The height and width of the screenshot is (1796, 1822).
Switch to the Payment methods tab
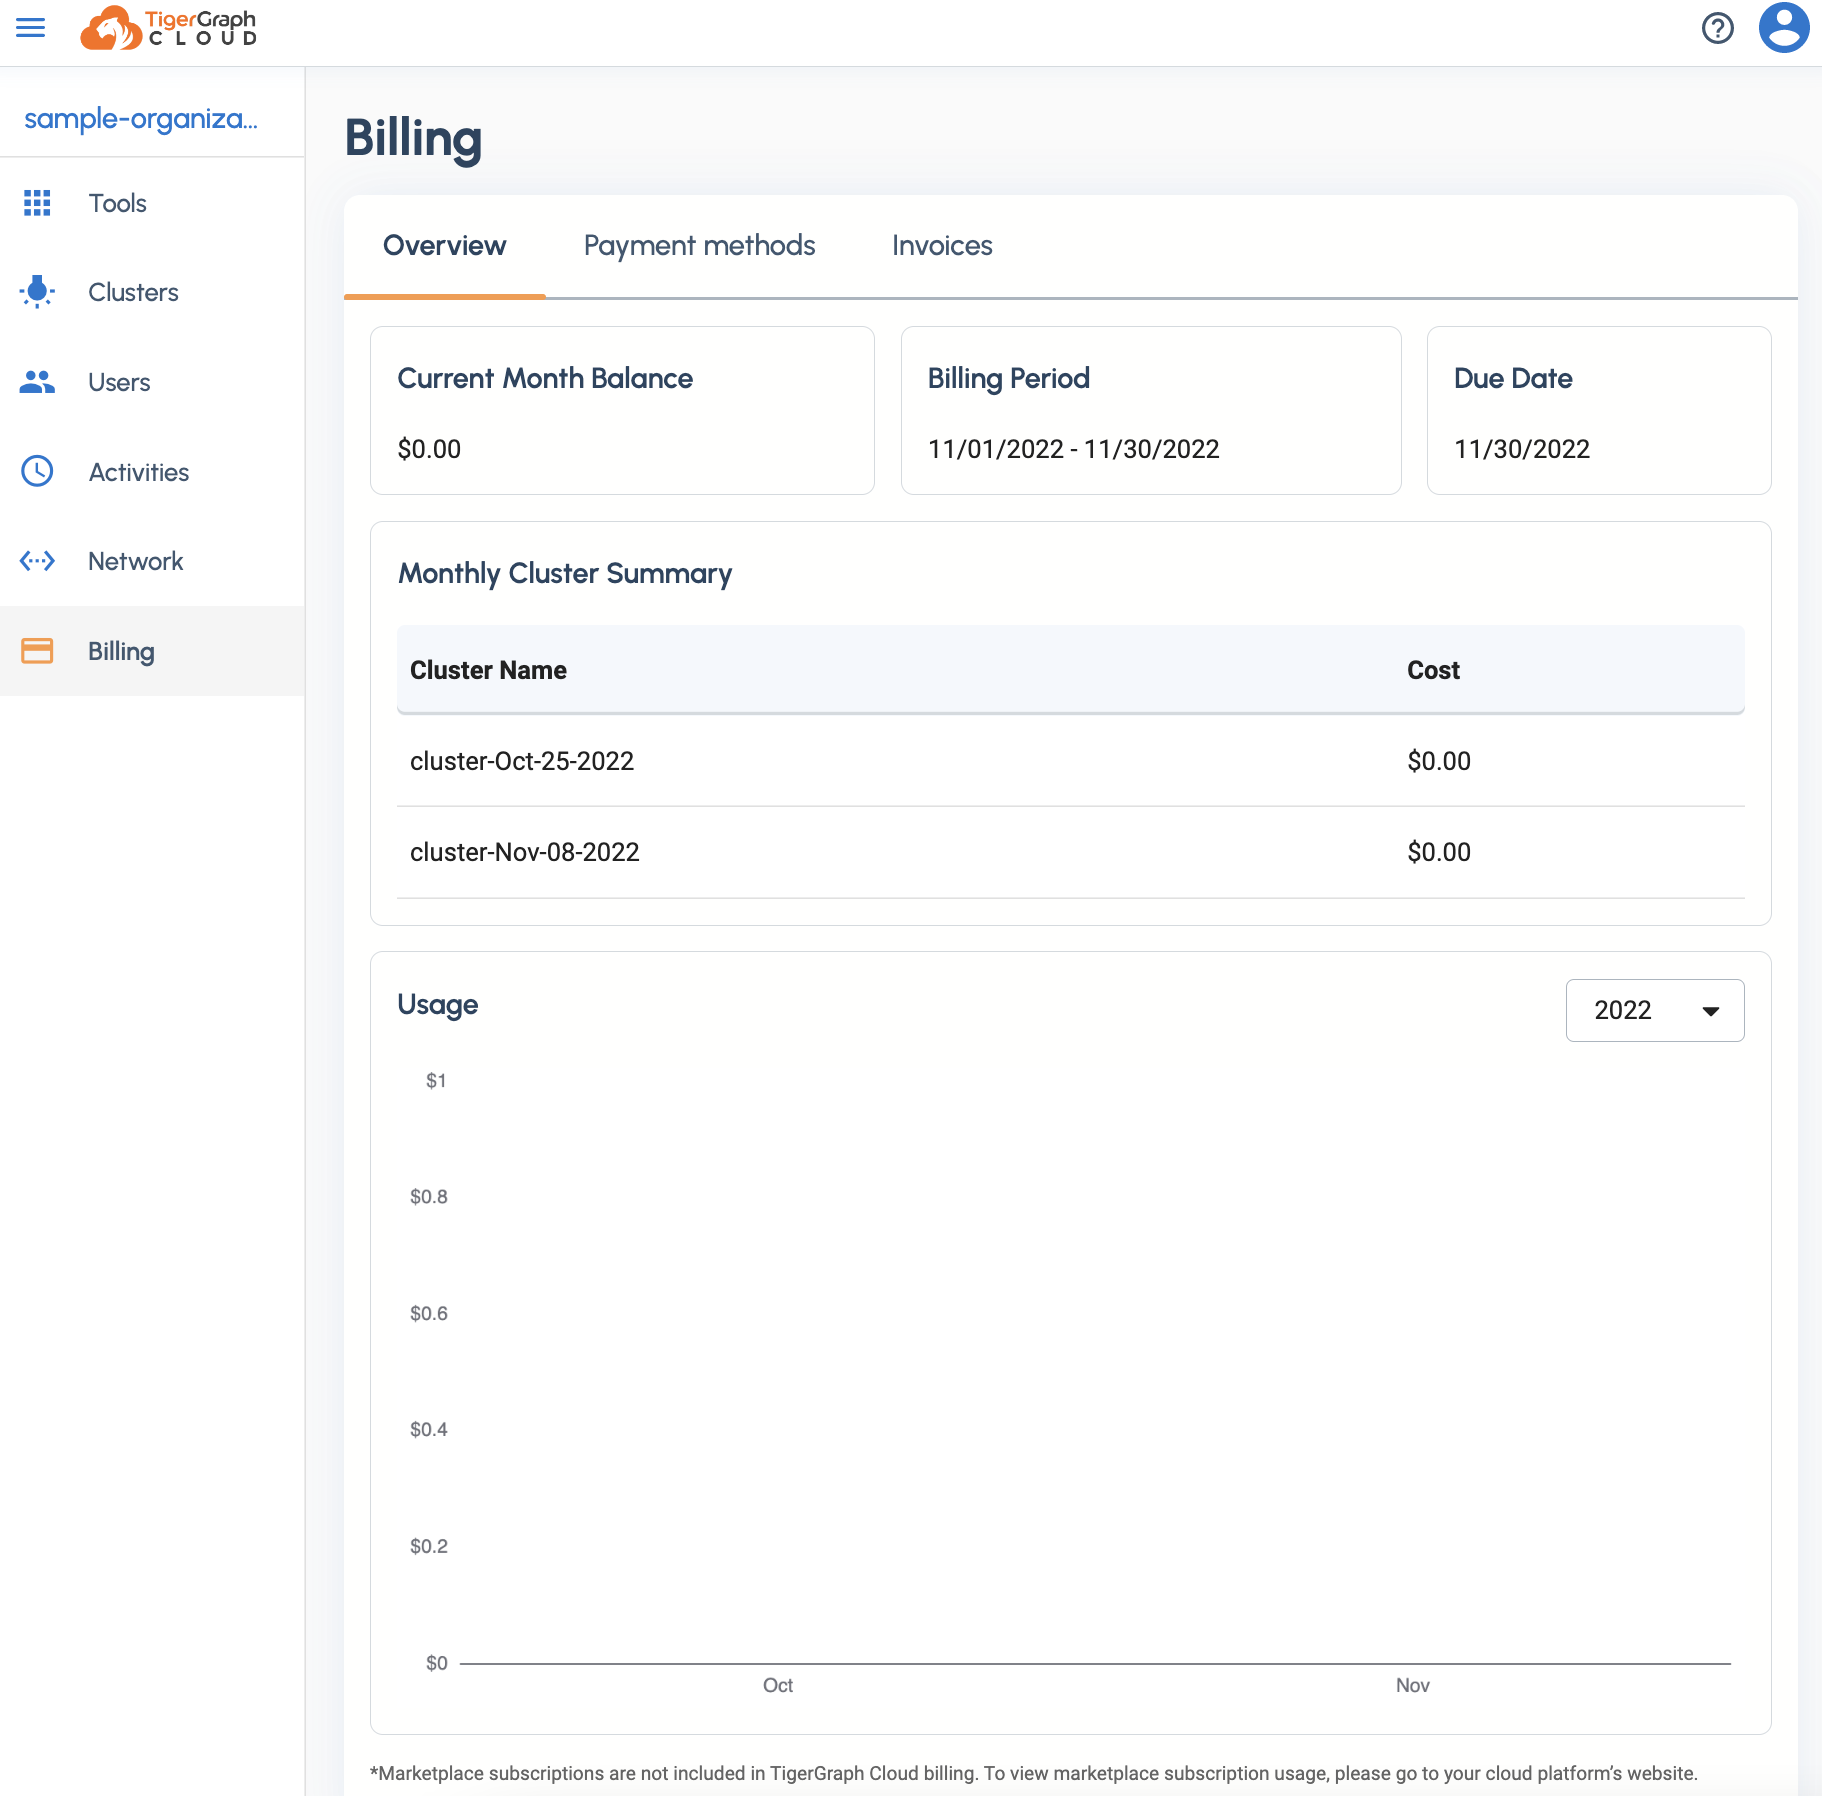699,245
